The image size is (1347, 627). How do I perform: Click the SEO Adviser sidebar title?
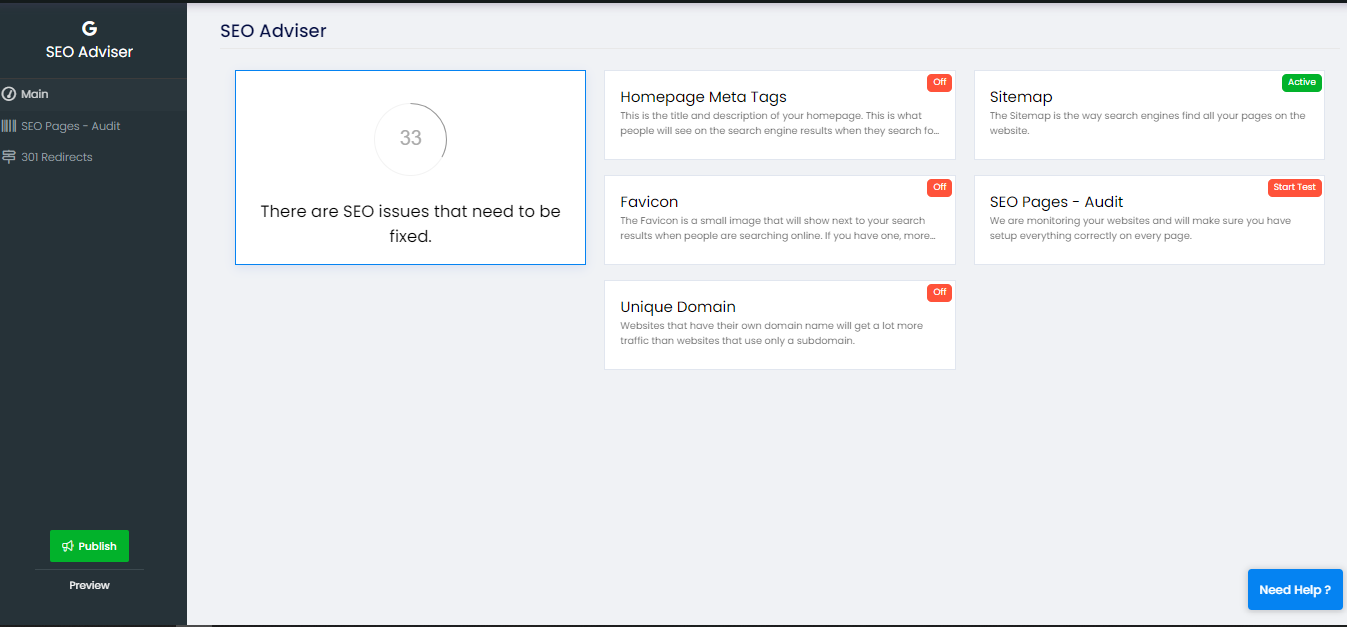click(89, 52)
